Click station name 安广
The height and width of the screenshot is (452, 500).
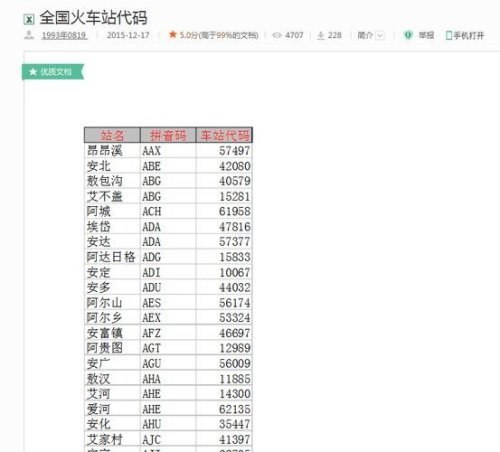[99, 363]
